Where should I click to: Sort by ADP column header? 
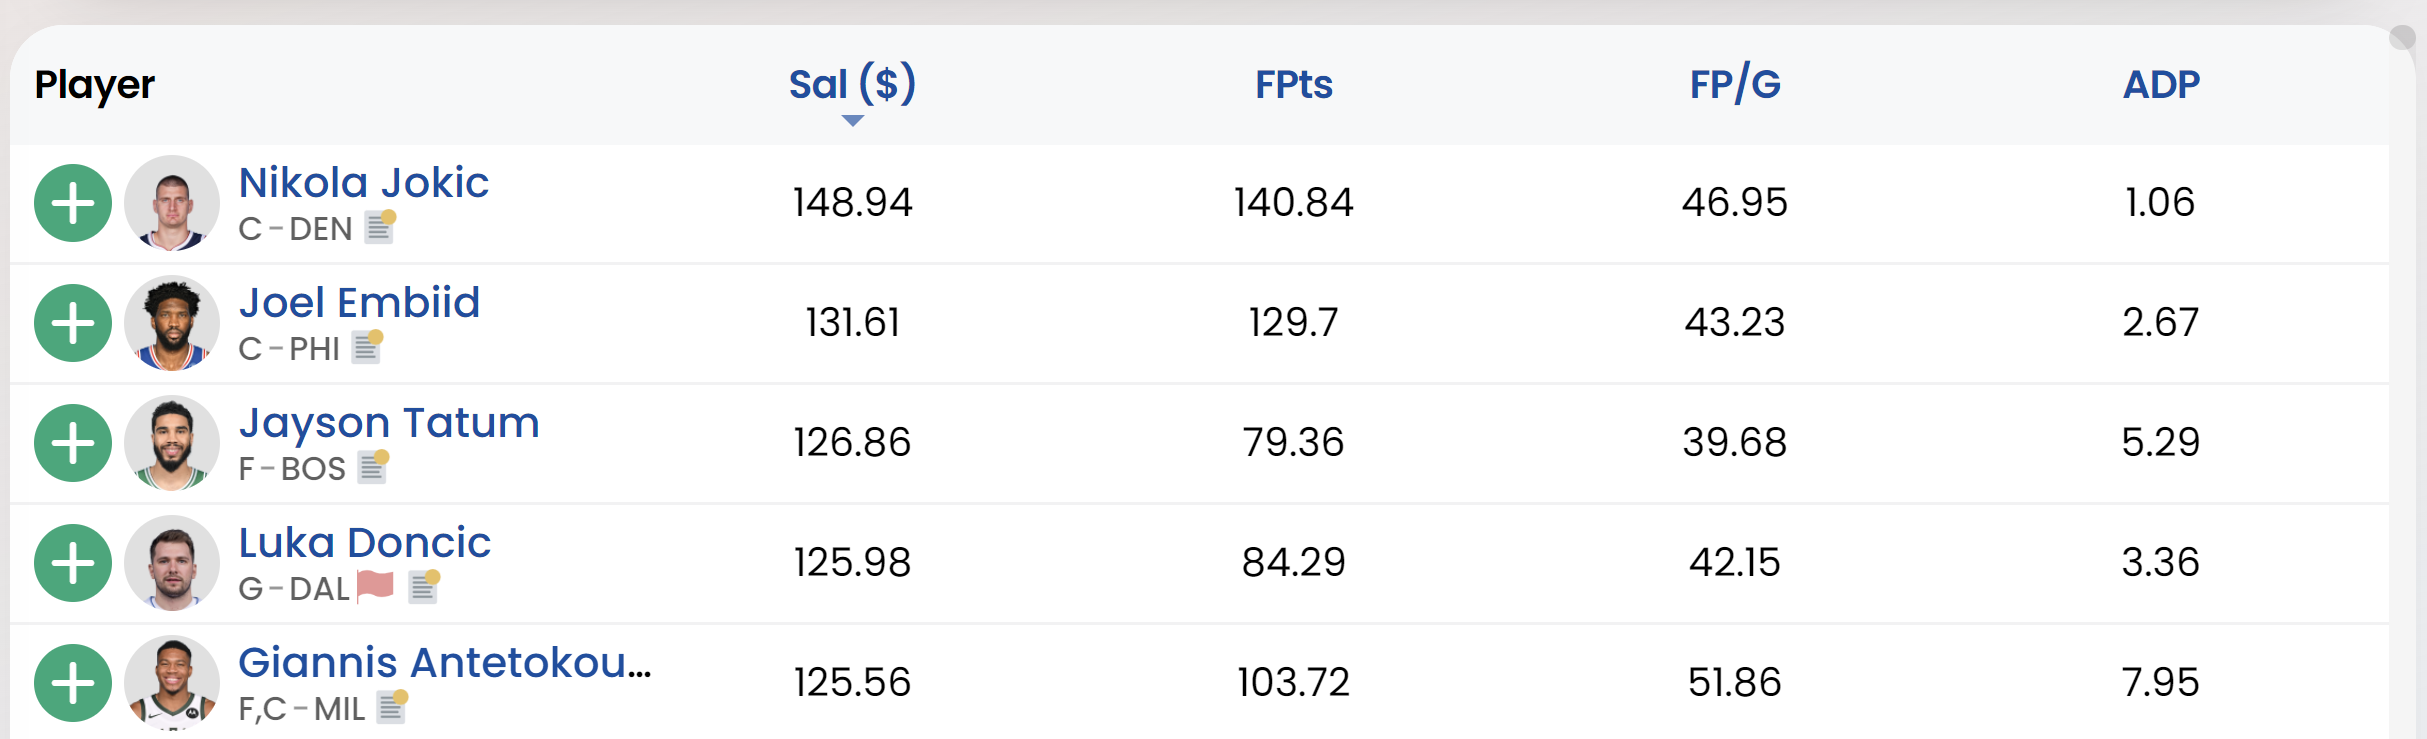(x=2161, y=85)
